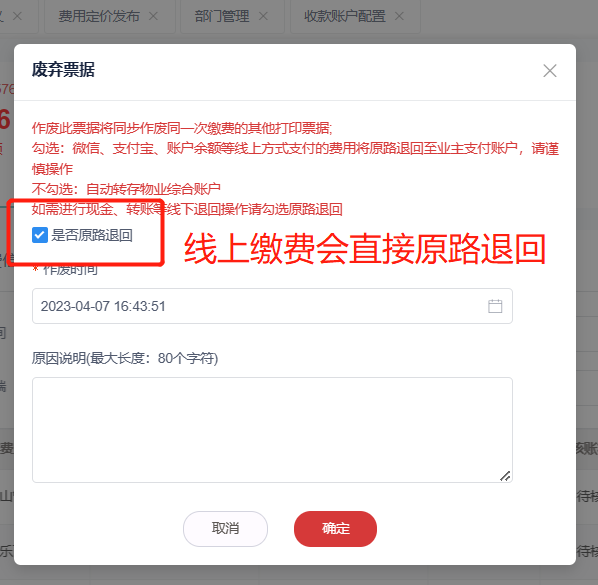Close the 费用定价发布 tab via its x
598x585 pixels.
point(153,16)
